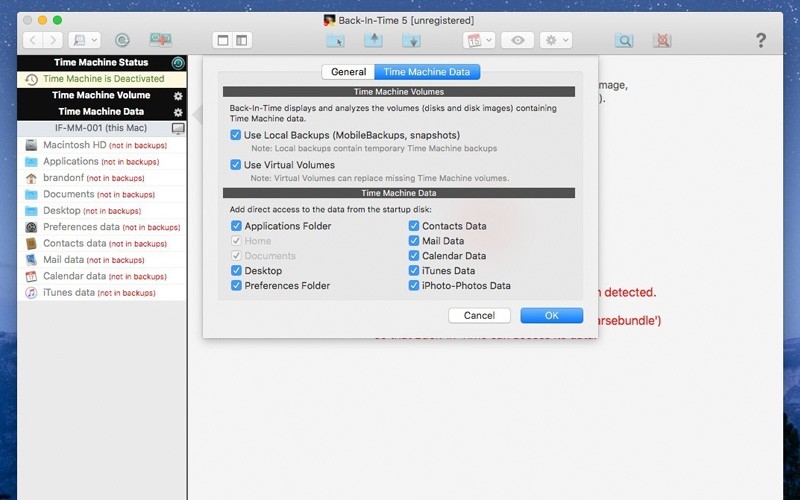Uncheck iPhoto-Photos Data checkbox
The height and width of the screenshot is (500, 800).
[414, 285]
